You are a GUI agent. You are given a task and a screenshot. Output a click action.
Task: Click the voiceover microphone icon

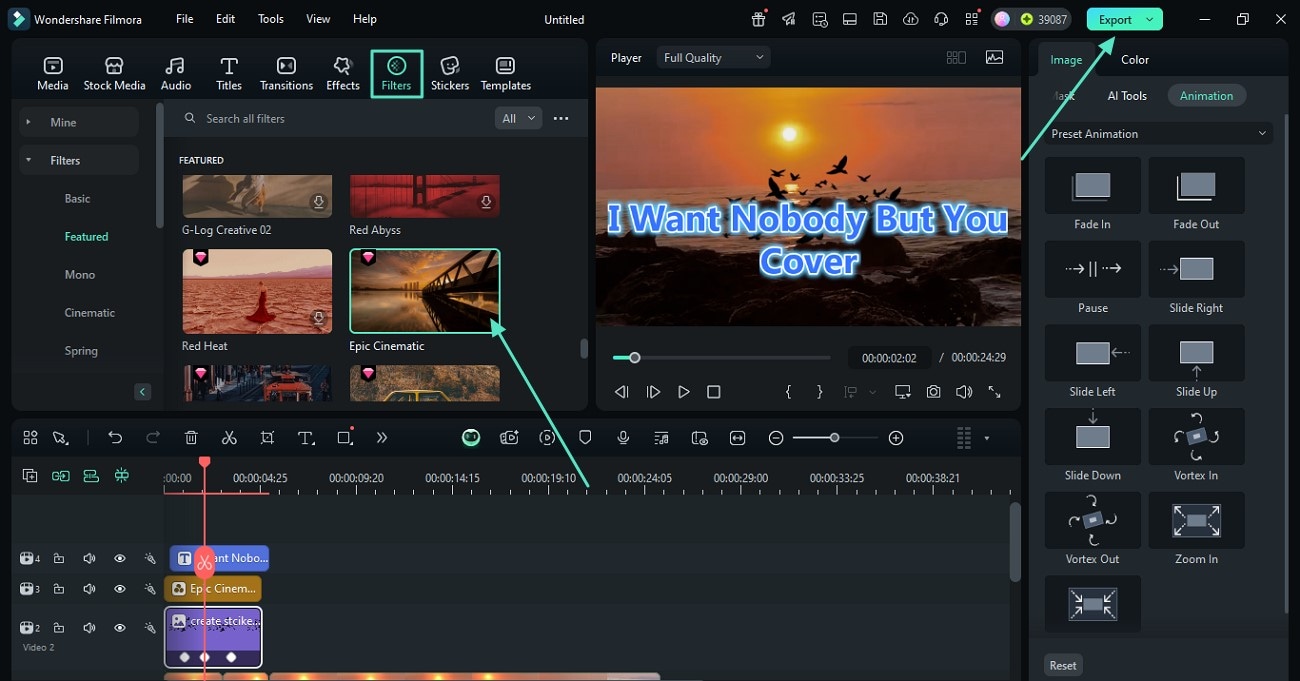[x=623, y=438]
